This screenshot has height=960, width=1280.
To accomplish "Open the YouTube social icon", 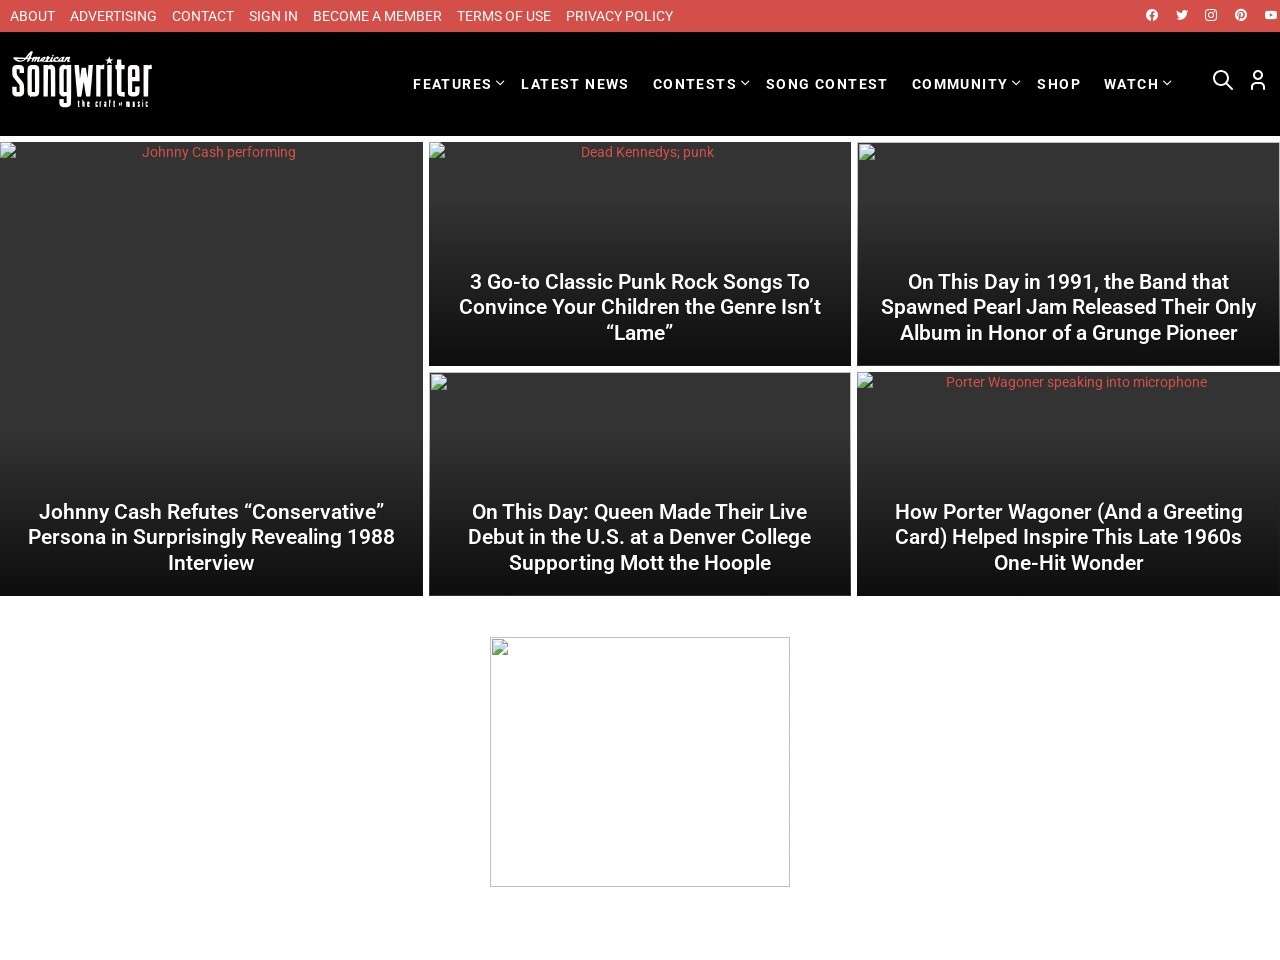I will [1271, 15].
